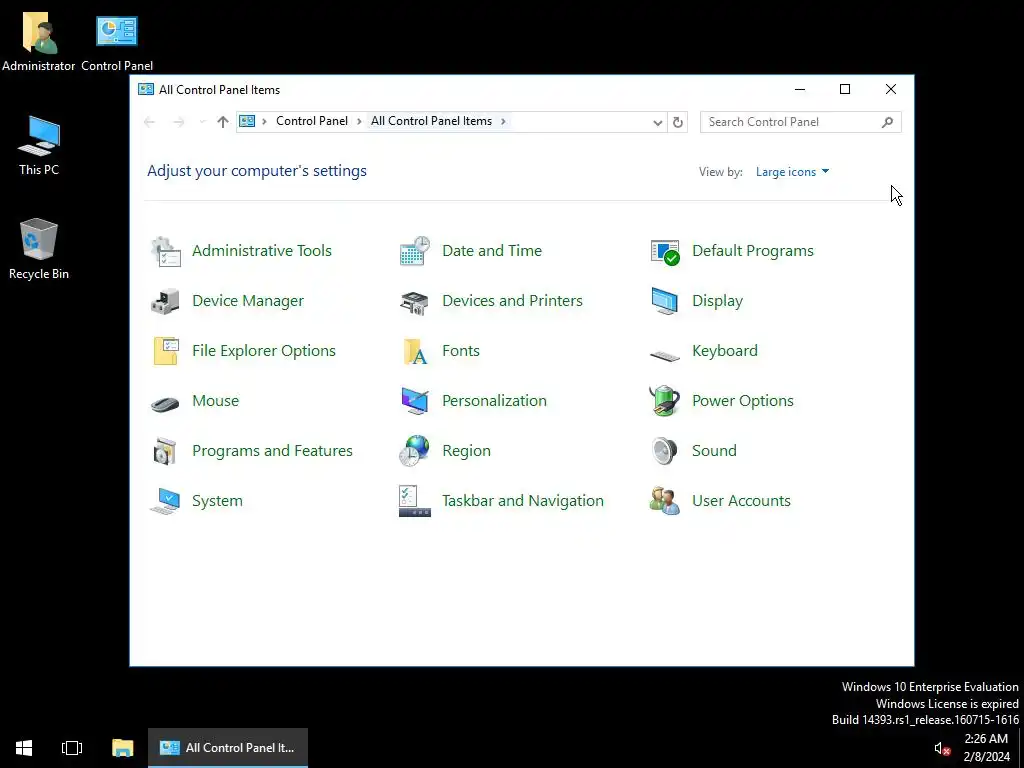This screenshot has width=1024, height=768.
Task: Click the muted volume tray icon
Action: [x=942, y=749]
